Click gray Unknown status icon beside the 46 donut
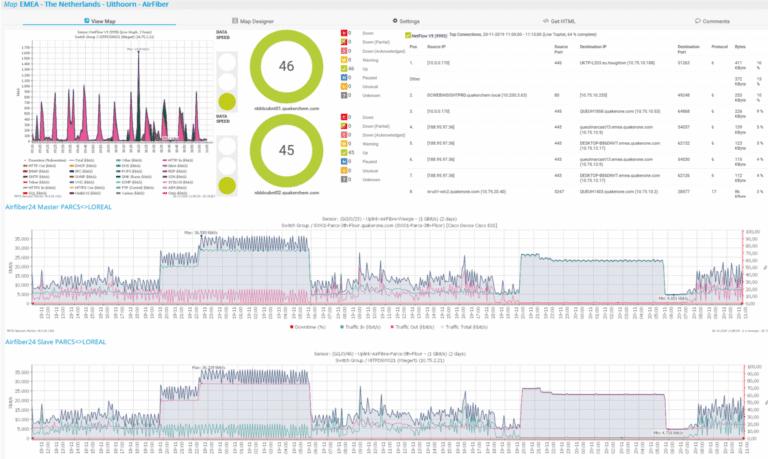This screenshot has width=768, height=459. point(344,95)
